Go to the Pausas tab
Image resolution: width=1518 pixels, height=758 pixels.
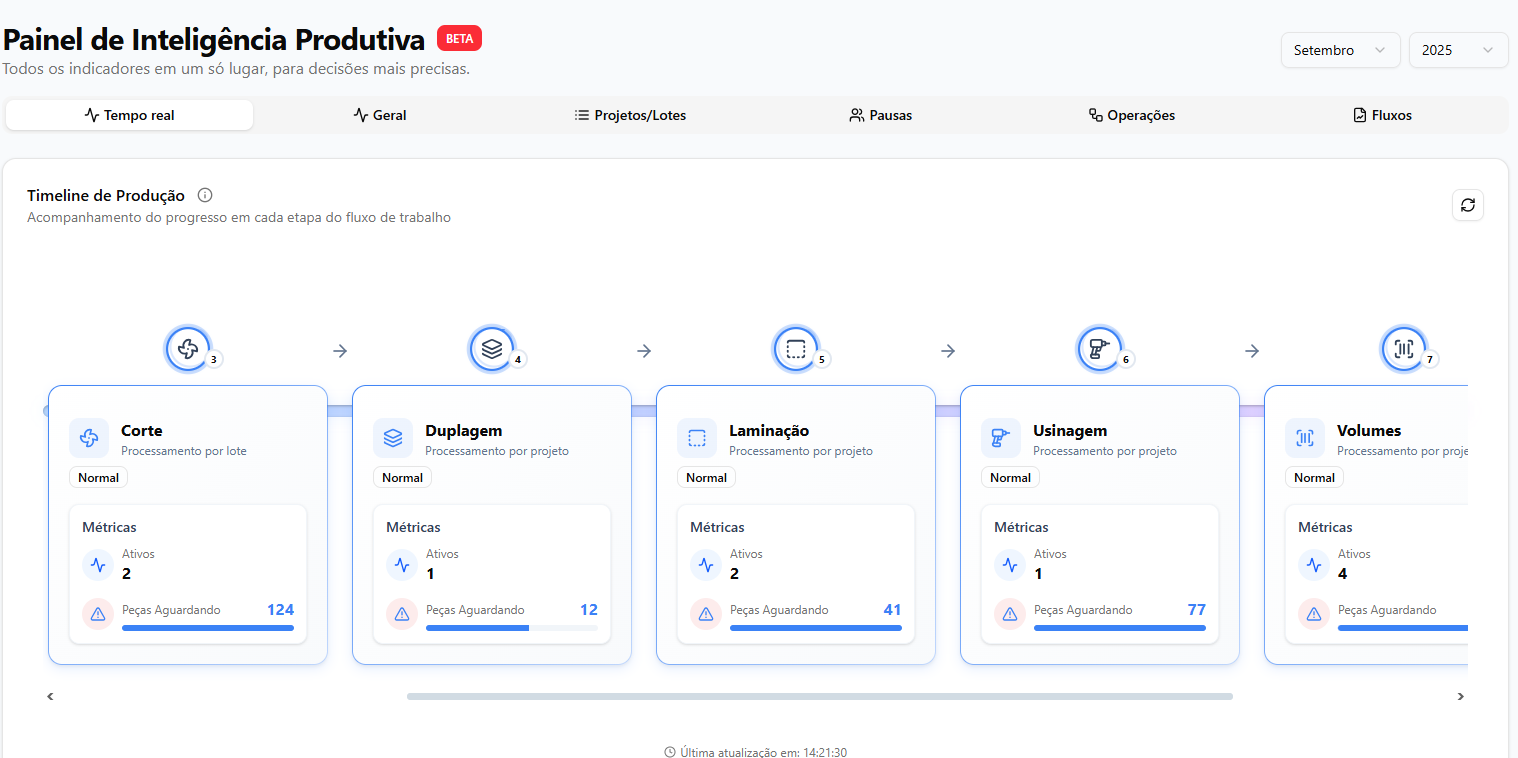(880, 115)
